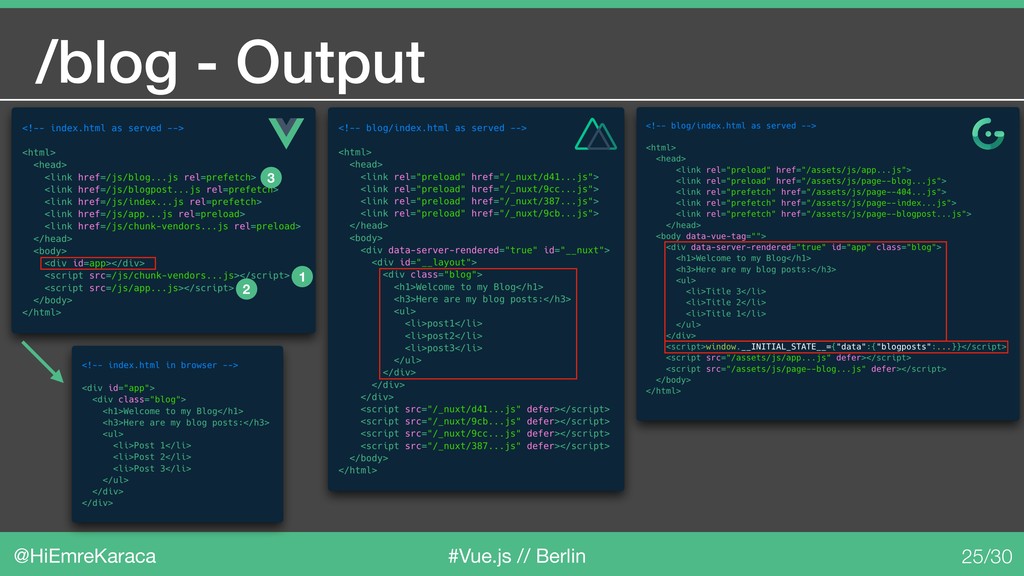Click the prefetch link "/assets/js/page--blogpost...js"
The height and width of the screenshot is (576, 1024).
(824, 214)
